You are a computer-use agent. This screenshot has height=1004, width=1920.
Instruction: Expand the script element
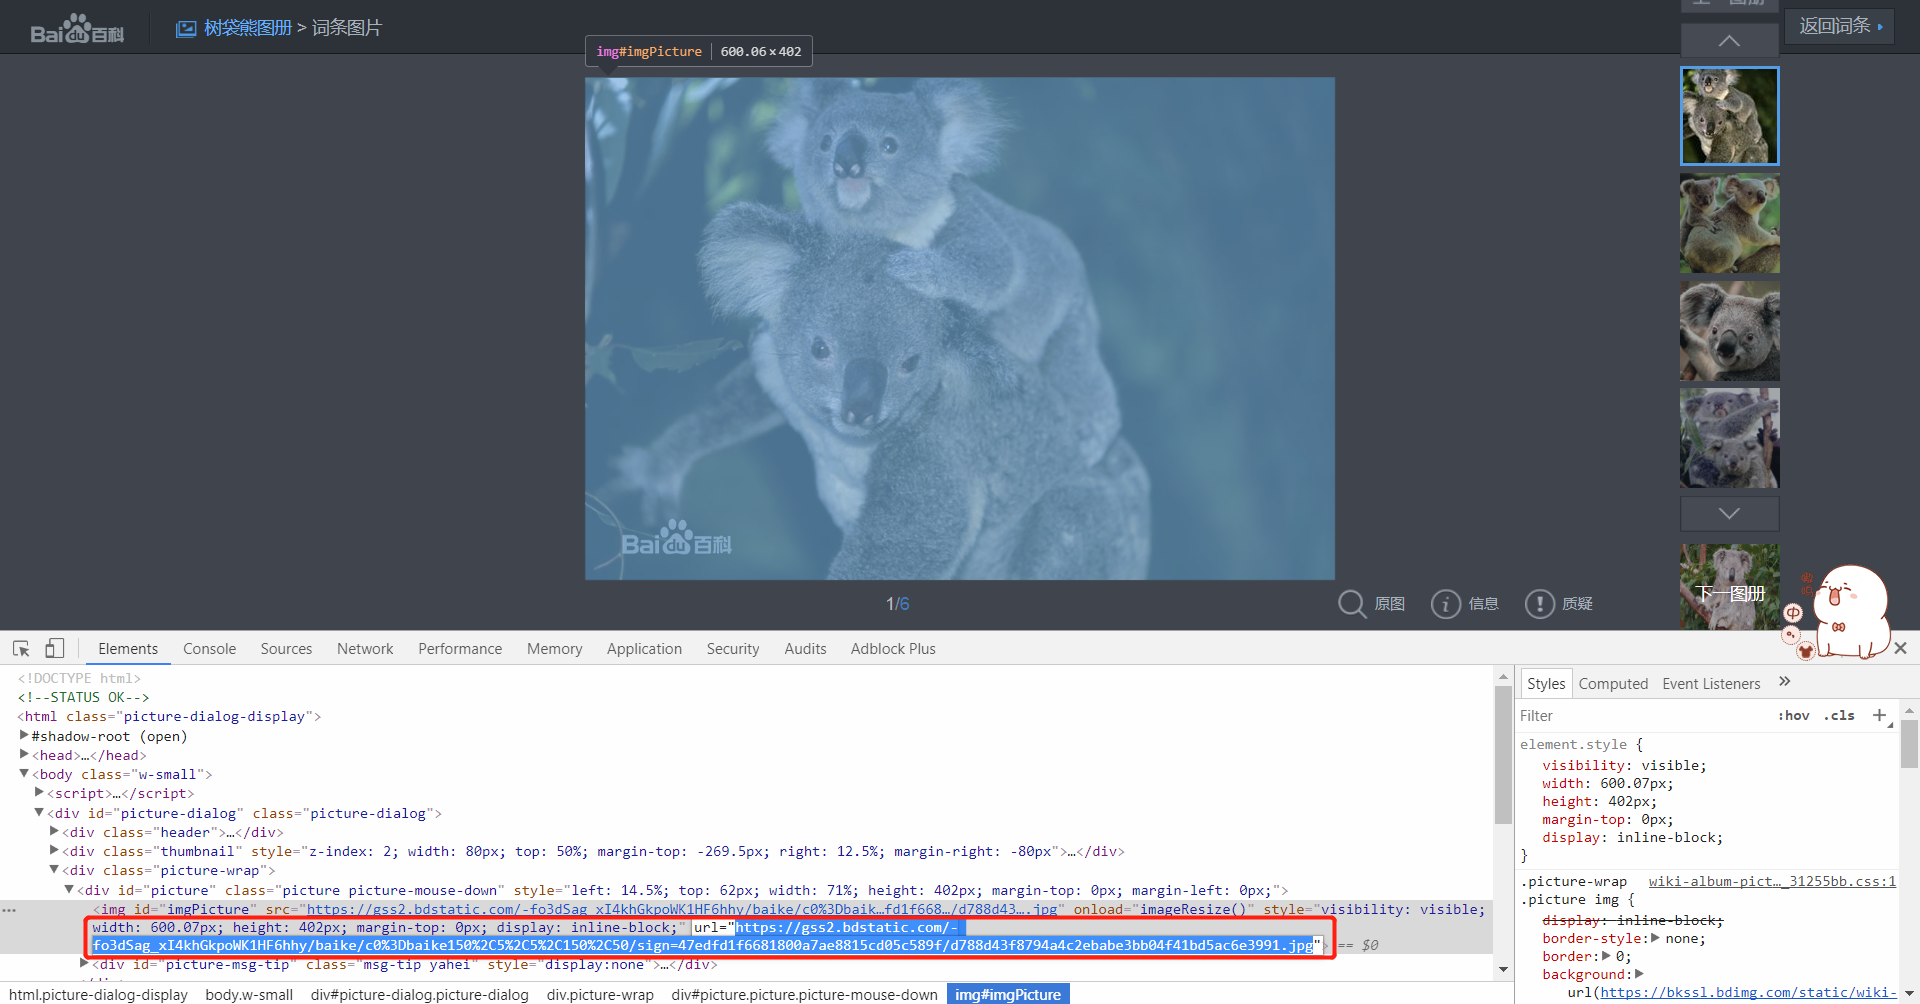point(39,792)
